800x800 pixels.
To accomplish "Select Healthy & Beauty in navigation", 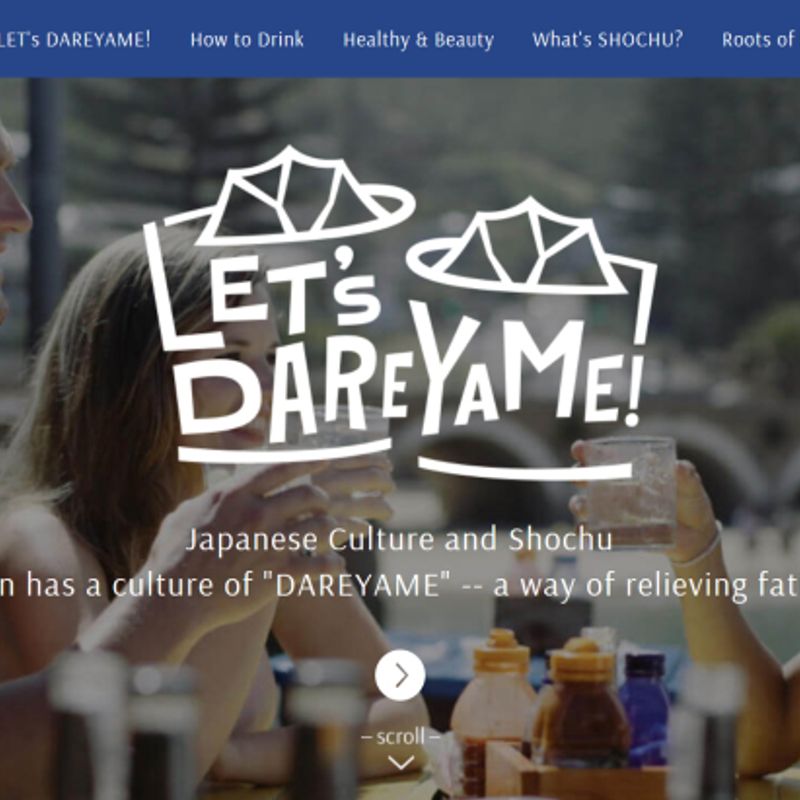I will (x=418, y=40).
